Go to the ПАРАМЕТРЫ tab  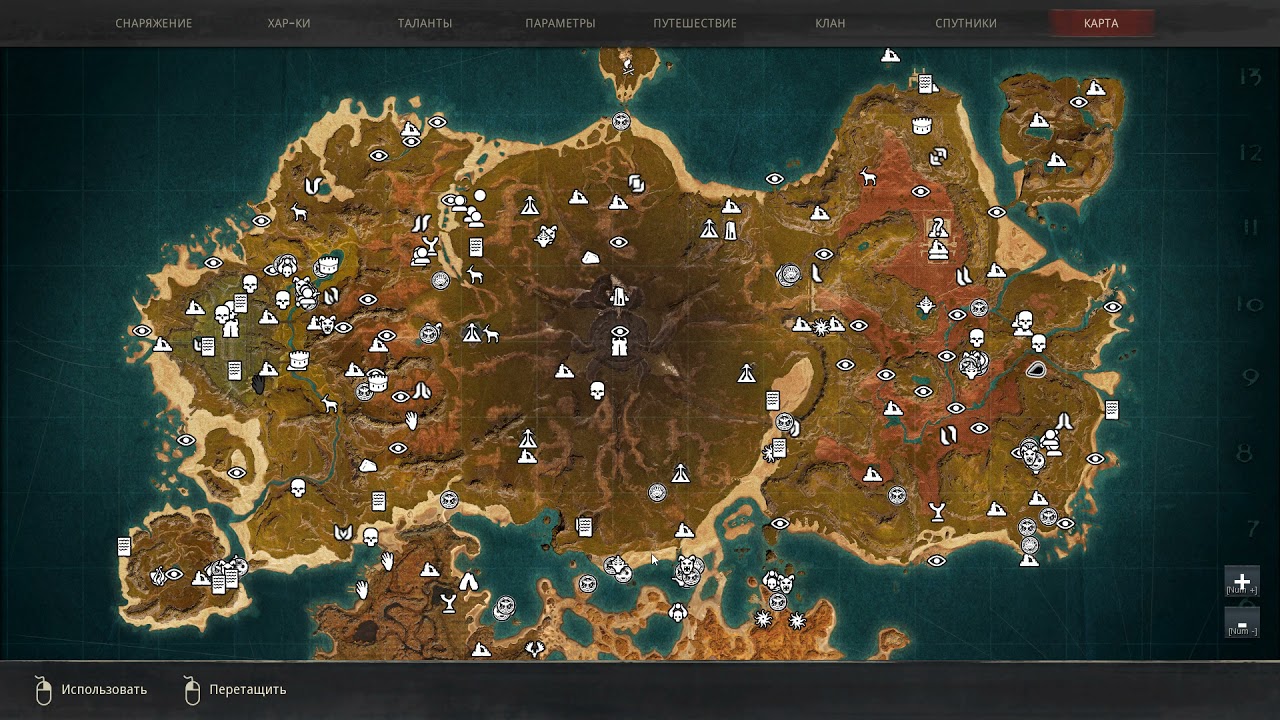coord(560,23)
